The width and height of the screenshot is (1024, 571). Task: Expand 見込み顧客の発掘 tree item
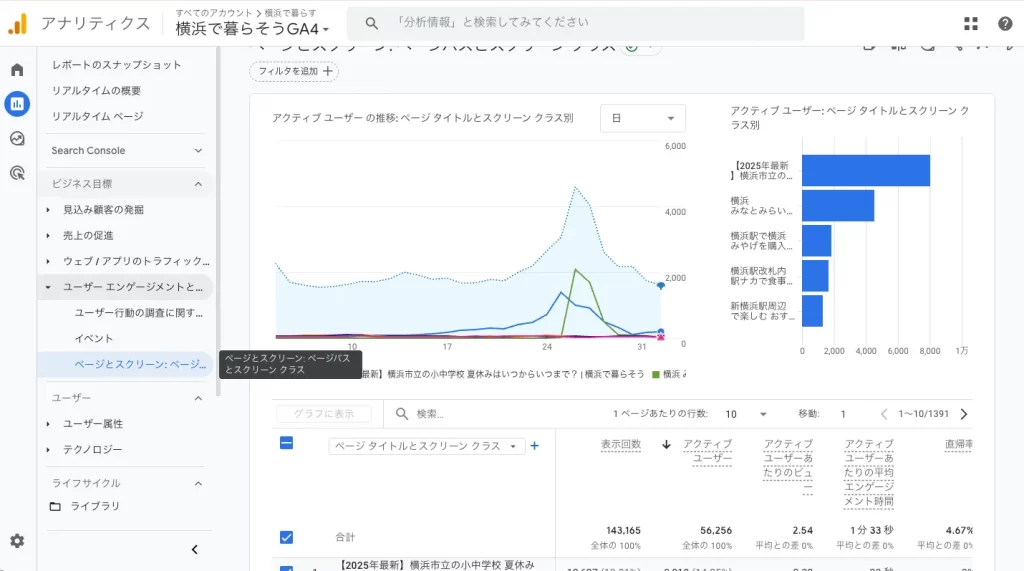pyautogui.click(x=48, y=210)
